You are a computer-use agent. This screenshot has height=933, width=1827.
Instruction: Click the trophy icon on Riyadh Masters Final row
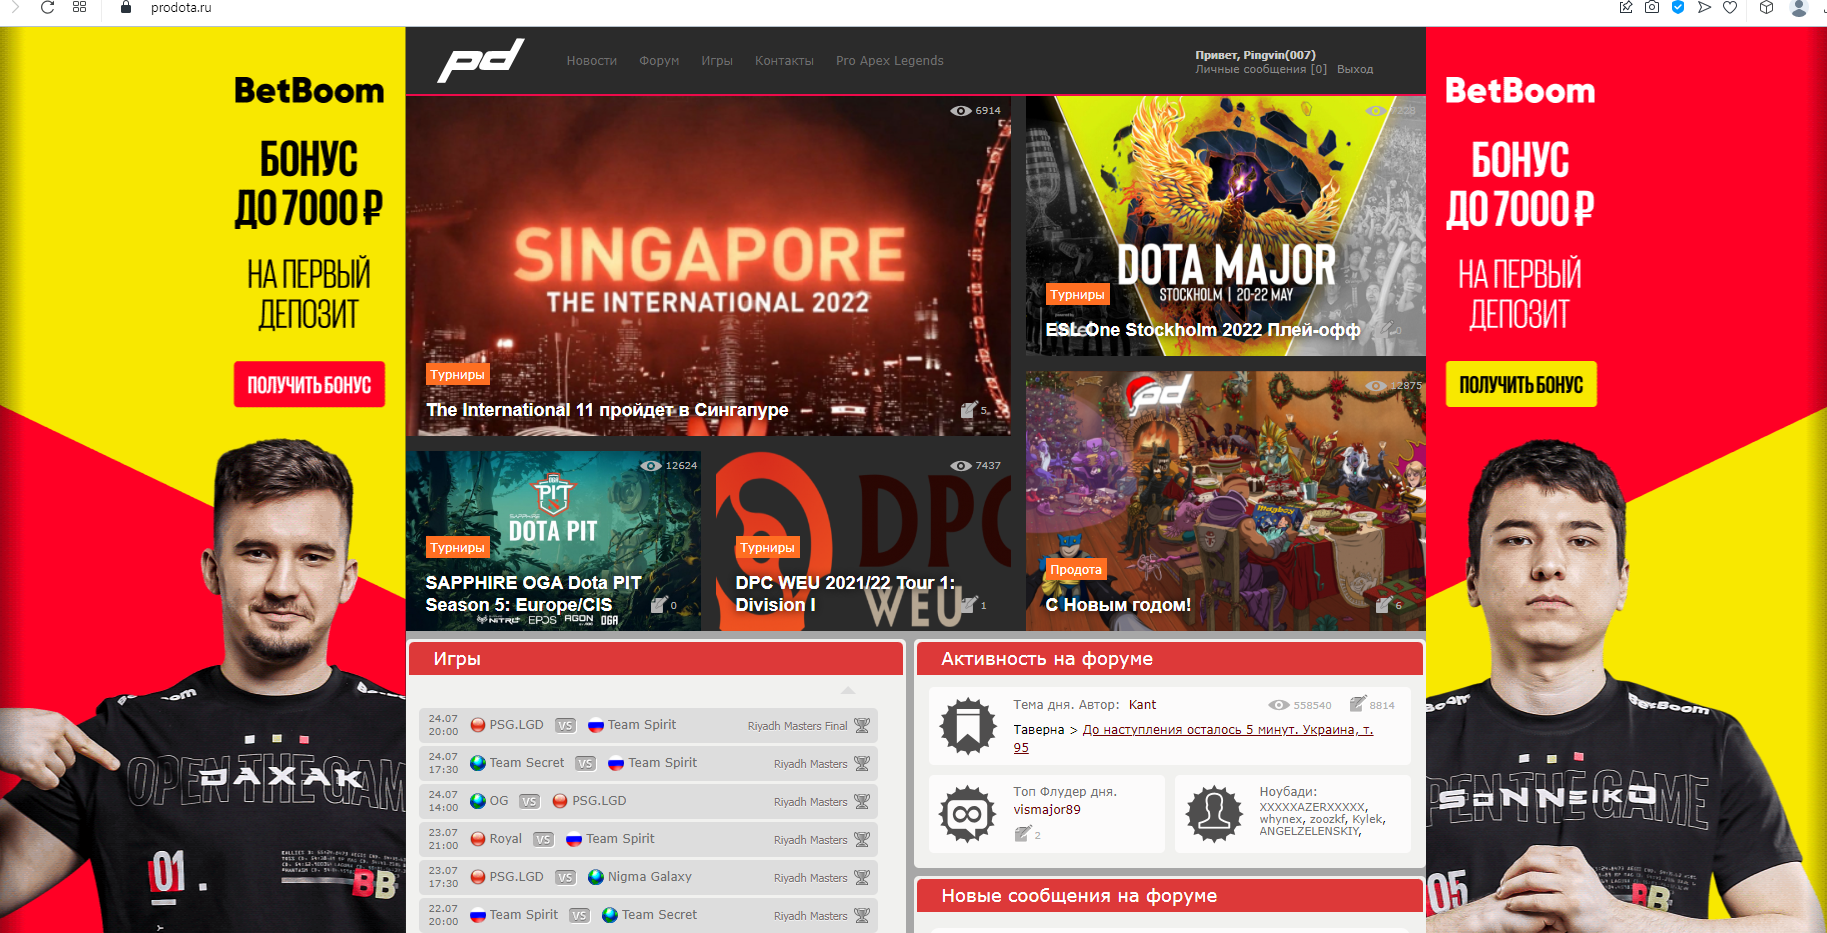[x=862, y=726]
